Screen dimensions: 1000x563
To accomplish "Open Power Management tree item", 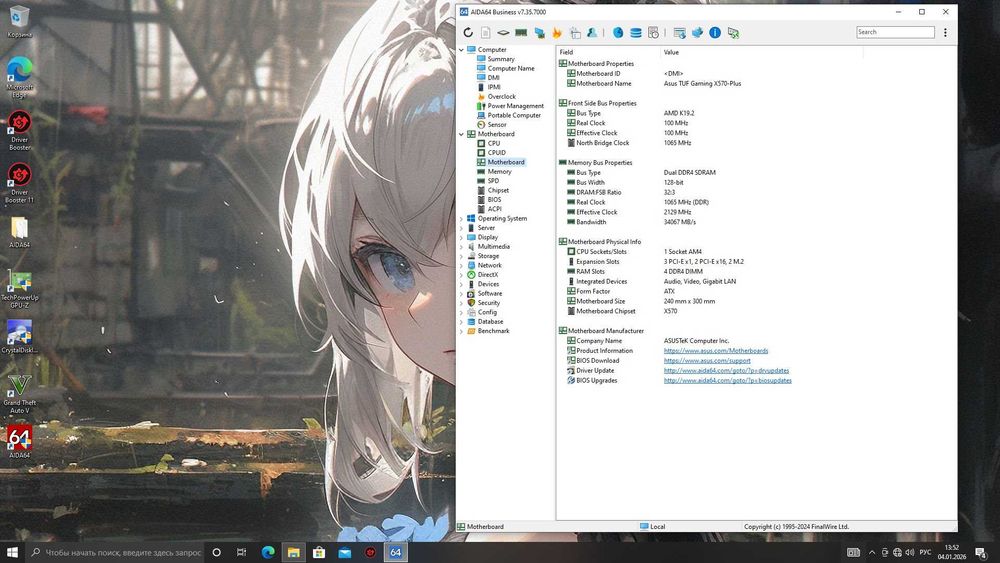I will point(515,106).
